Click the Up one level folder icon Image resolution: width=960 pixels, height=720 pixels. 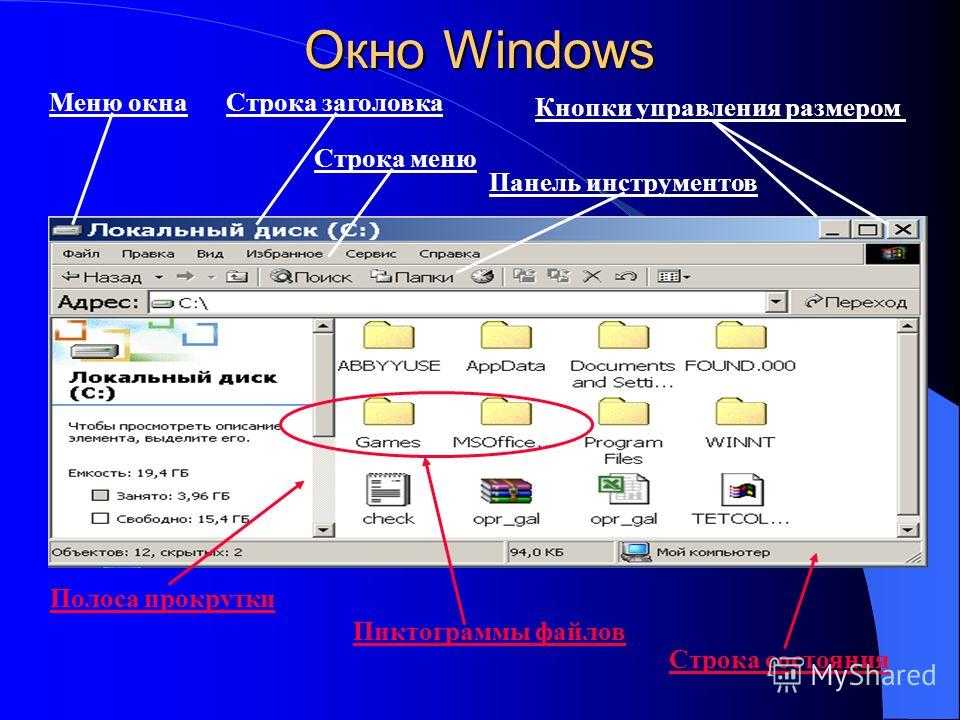(237, 276)
